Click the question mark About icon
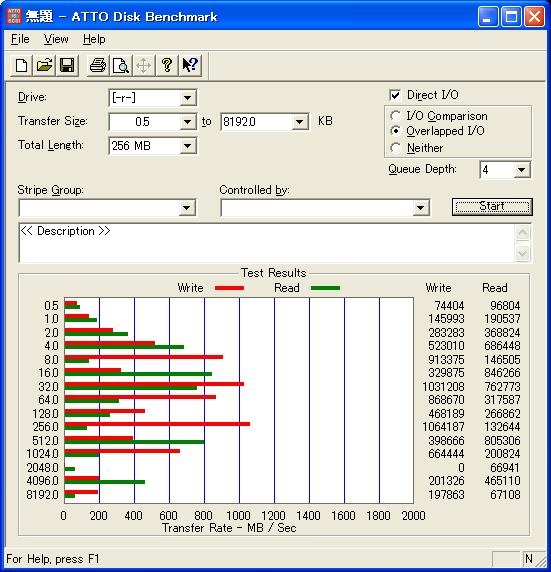This screenshot has width=551, height=572. pyautogui.click(x=167, y=66)
